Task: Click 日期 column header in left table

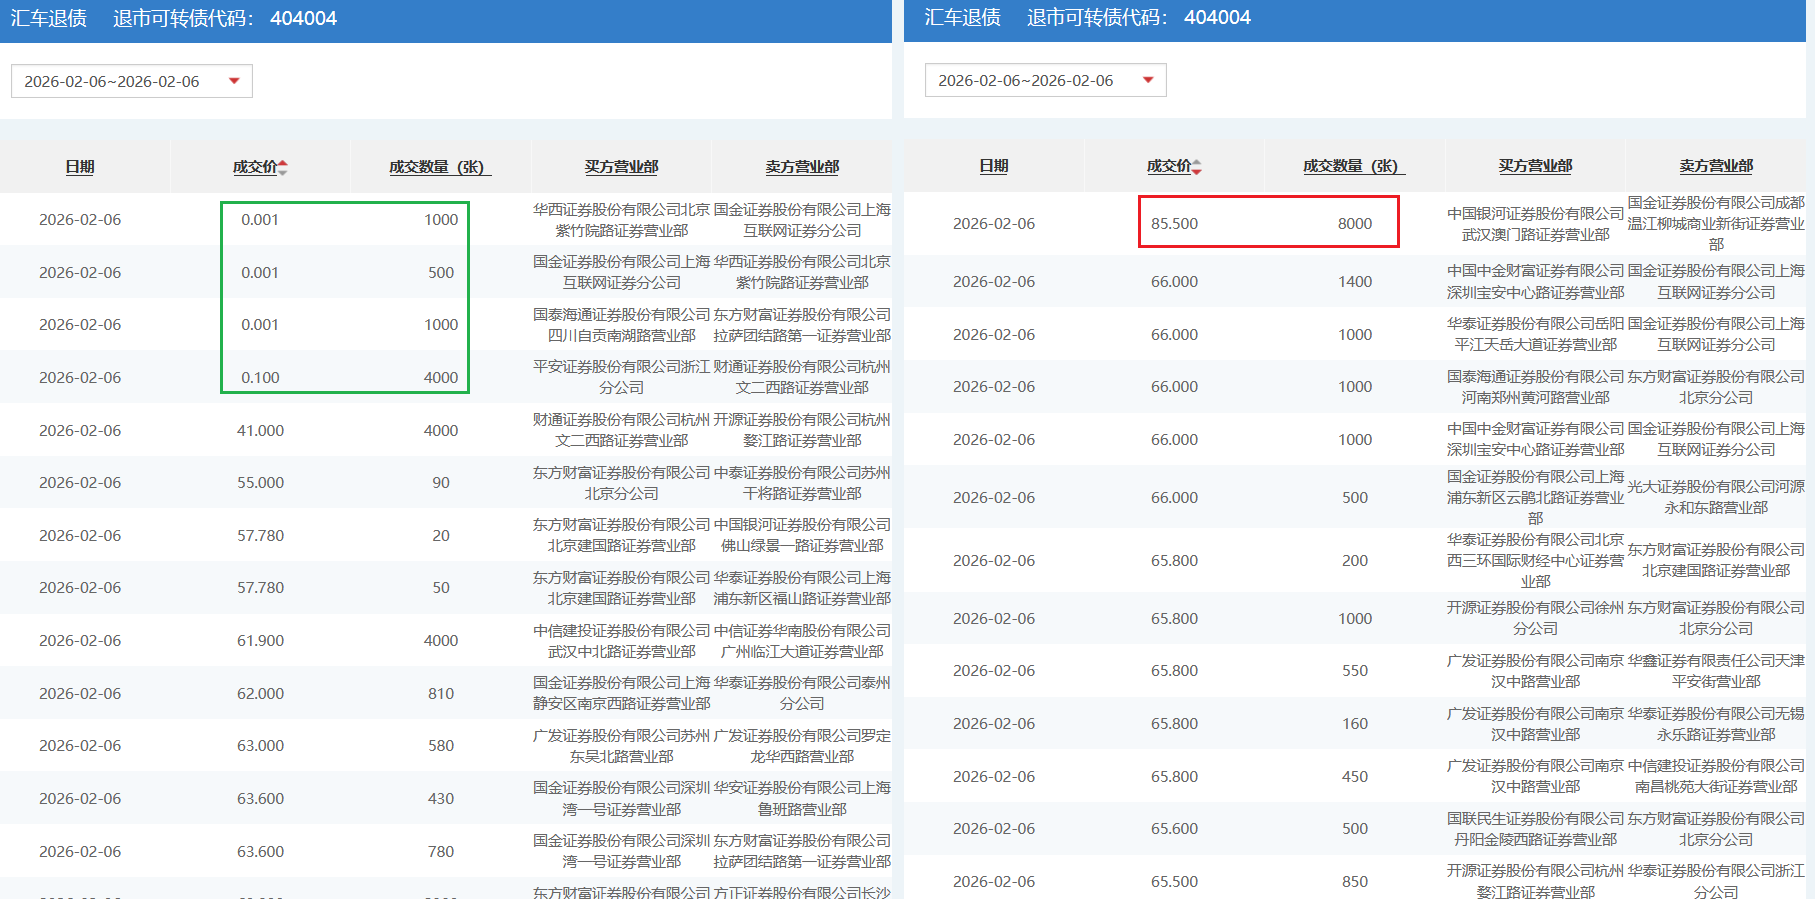Action: click(80, 167)
